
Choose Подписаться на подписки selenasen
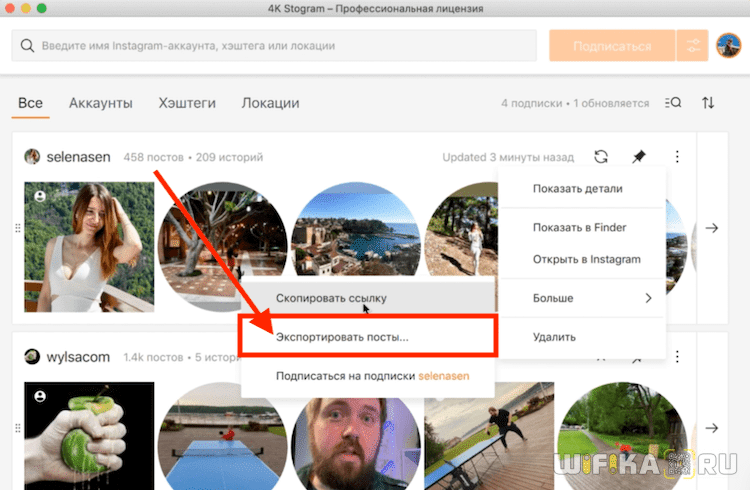click(368, 376)
